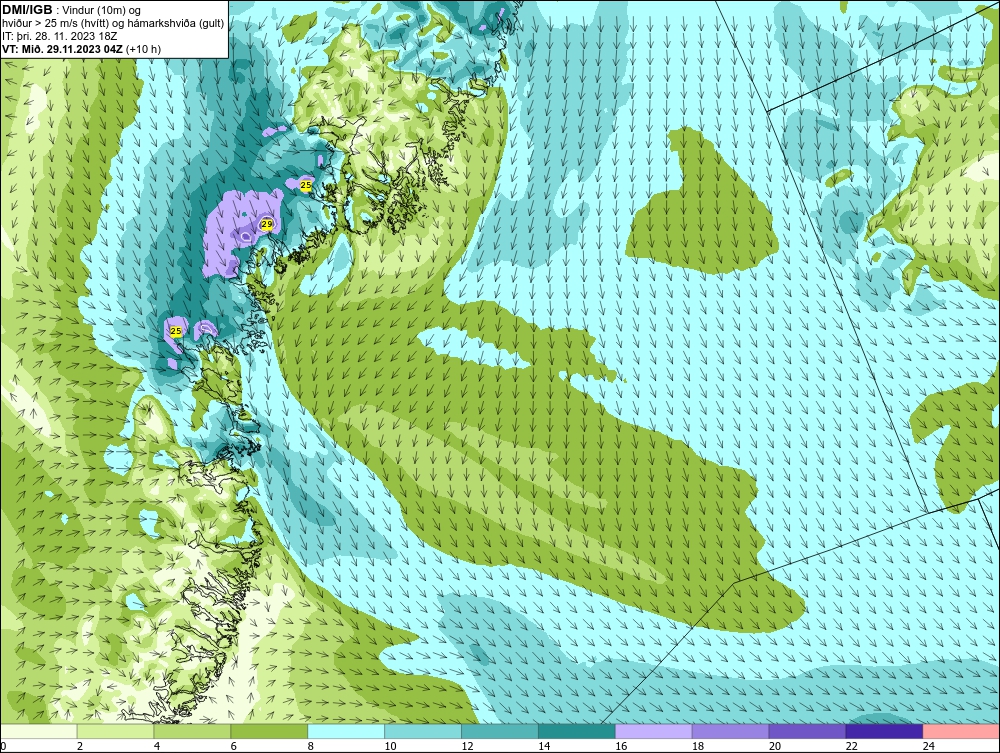Click the legend label '16'
1000x753 pixels.
coord(621,746)
